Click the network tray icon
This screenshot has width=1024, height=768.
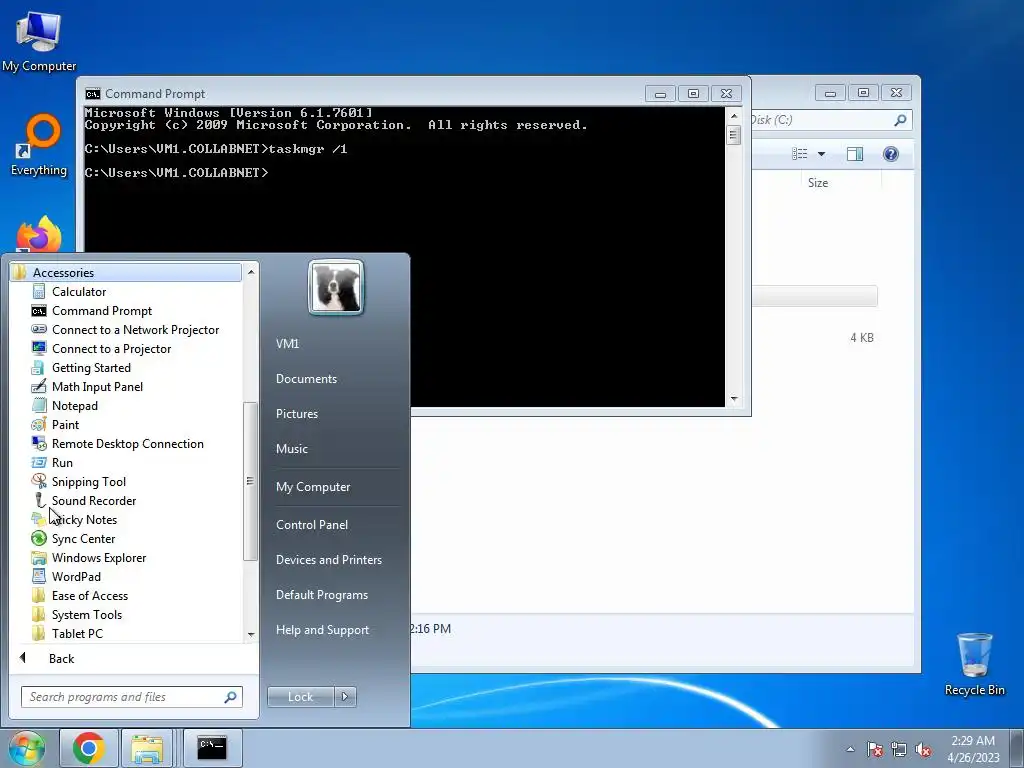pyautogui.click(x=899, y=749)
